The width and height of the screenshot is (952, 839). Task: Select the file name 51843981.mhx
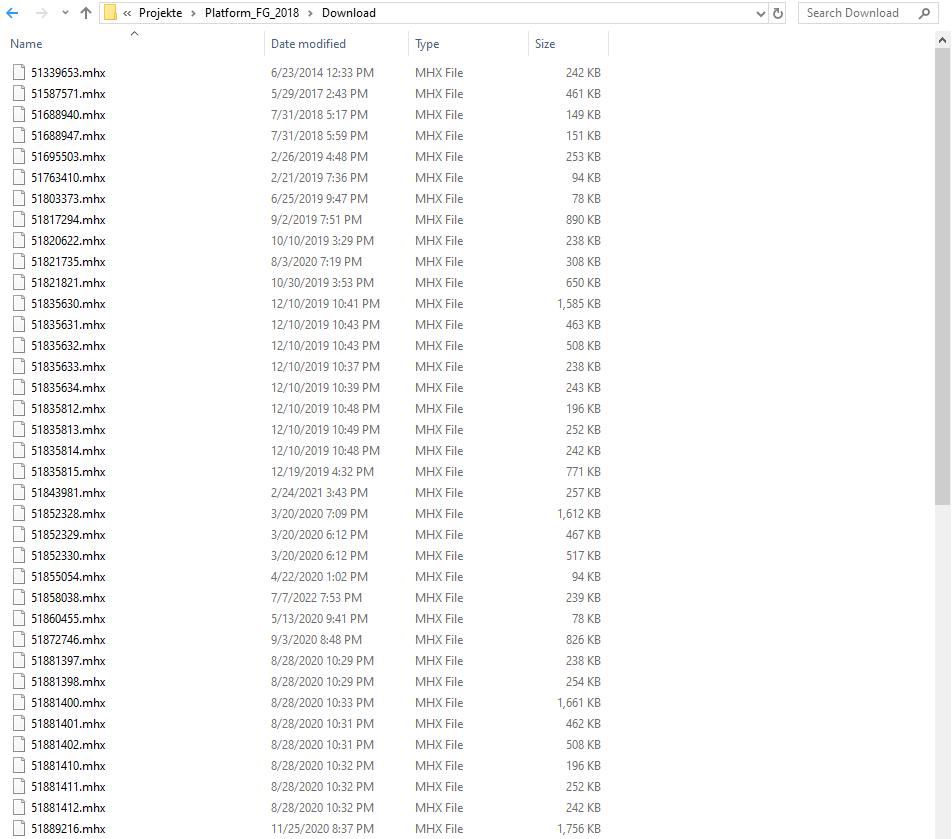pos(68,492)
